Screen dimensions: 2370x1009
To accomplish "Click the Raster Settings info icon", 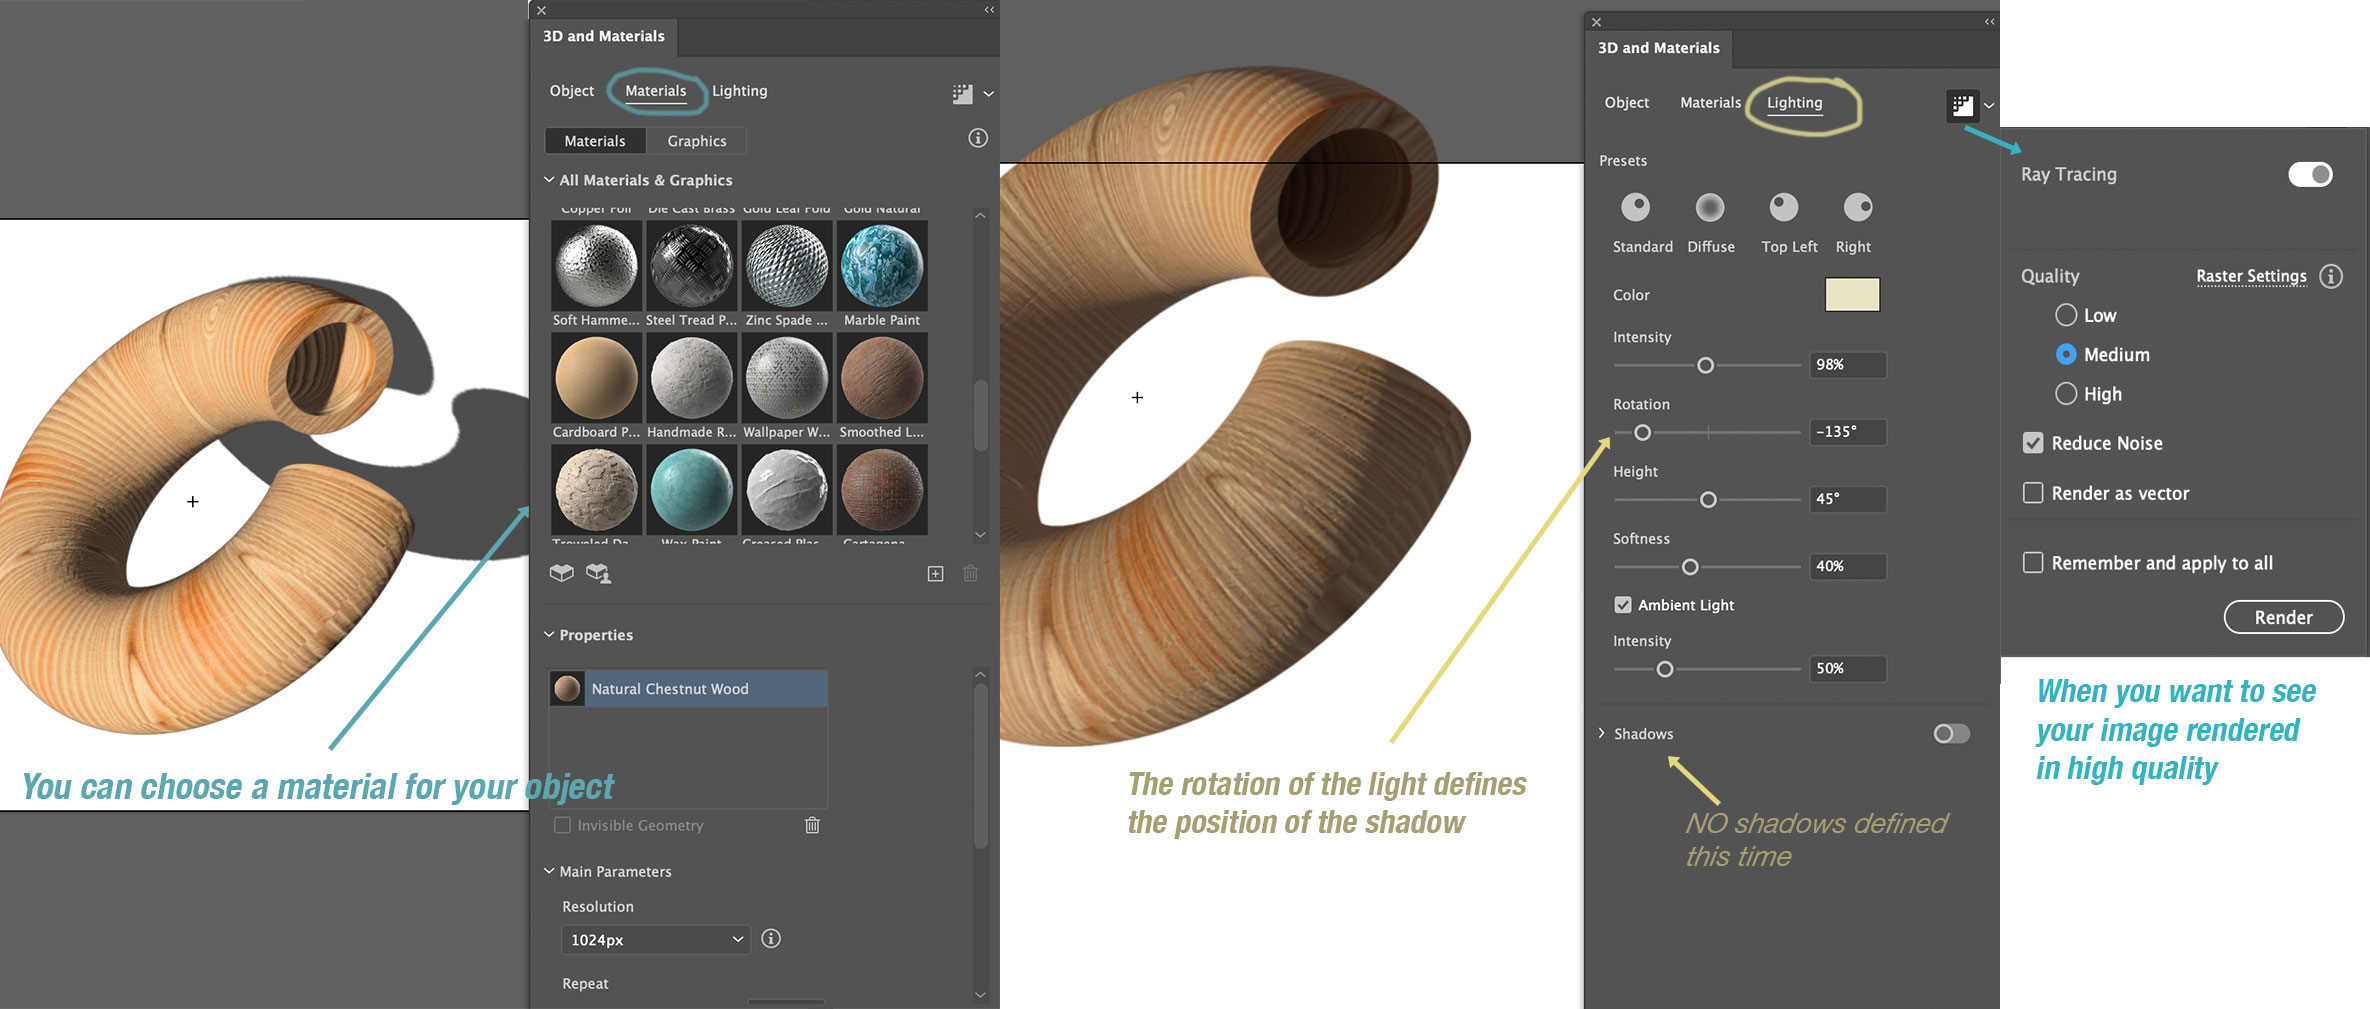I will point(2331,277).
